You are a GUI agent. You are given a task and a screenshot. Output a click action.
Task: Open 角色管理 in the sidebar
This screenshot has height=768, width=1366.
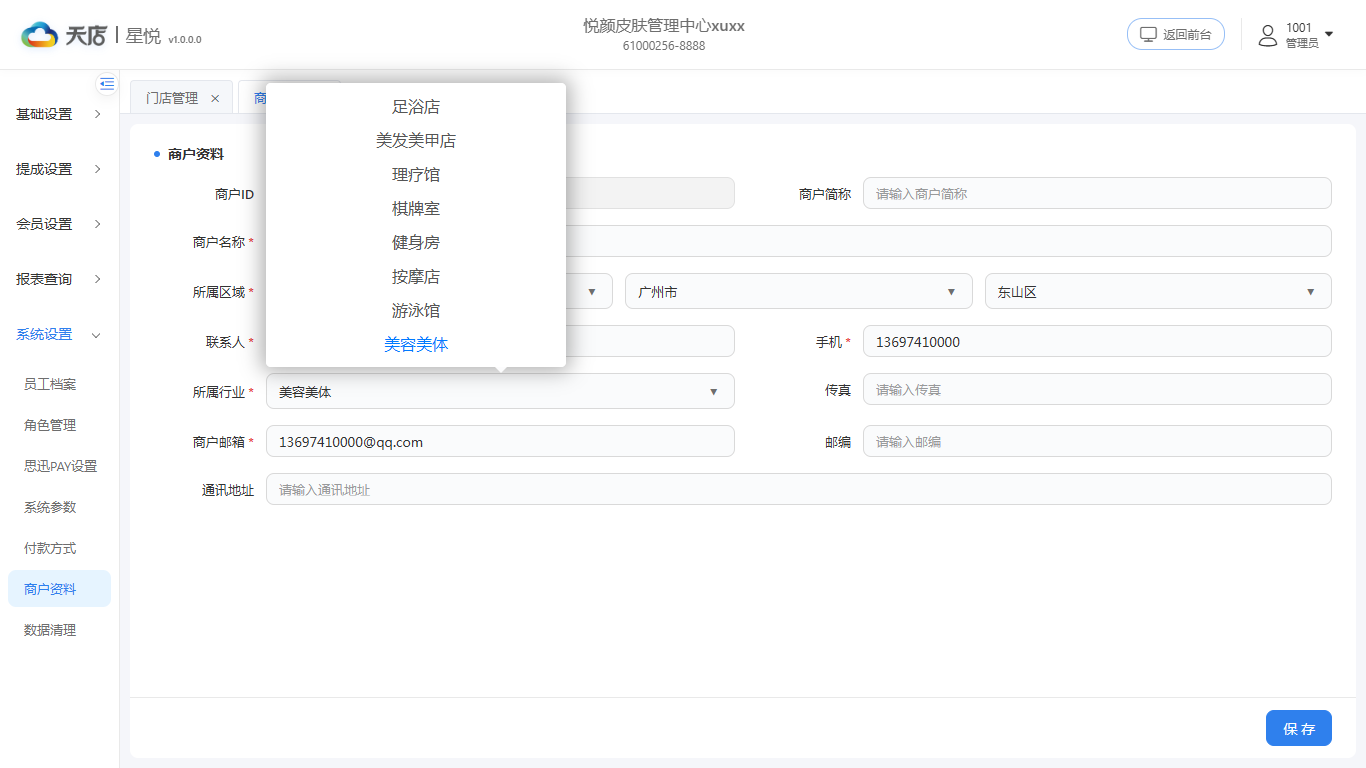click(x=59, y=425)
